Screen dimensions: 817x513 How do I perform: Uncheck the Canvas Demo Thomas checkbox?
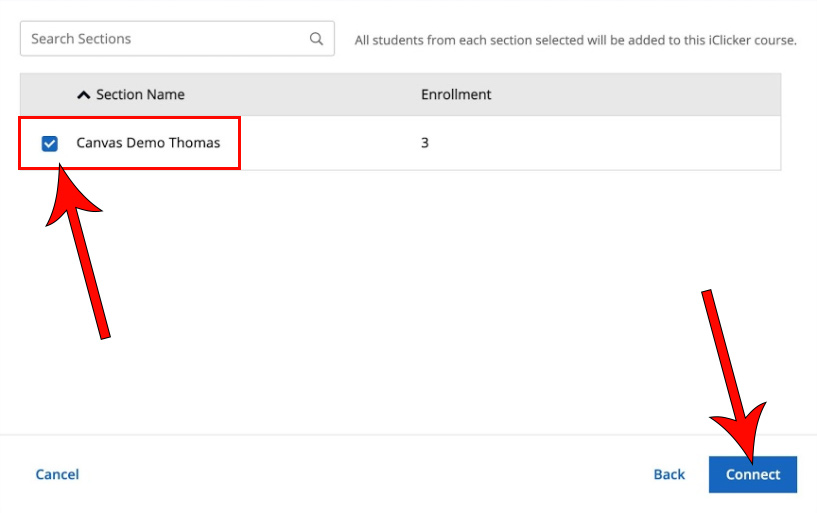tap(50, 144)
